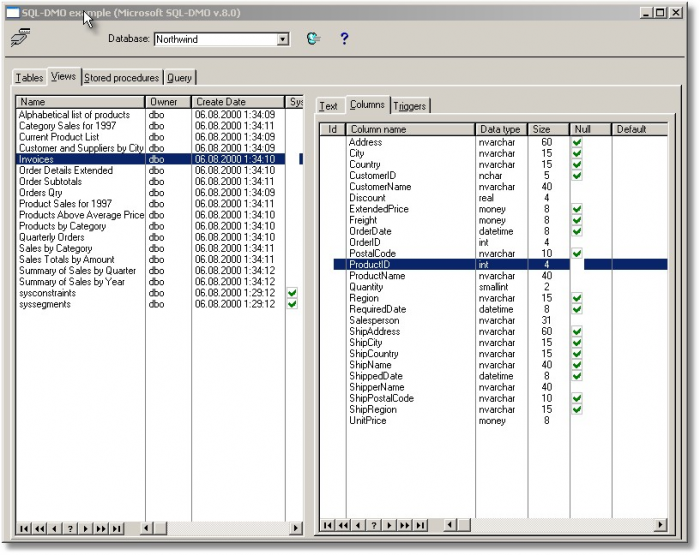Viewport: 700px width, 555px height.
Task: Click views list scroll-left arrow
Action: pos(146,529)
